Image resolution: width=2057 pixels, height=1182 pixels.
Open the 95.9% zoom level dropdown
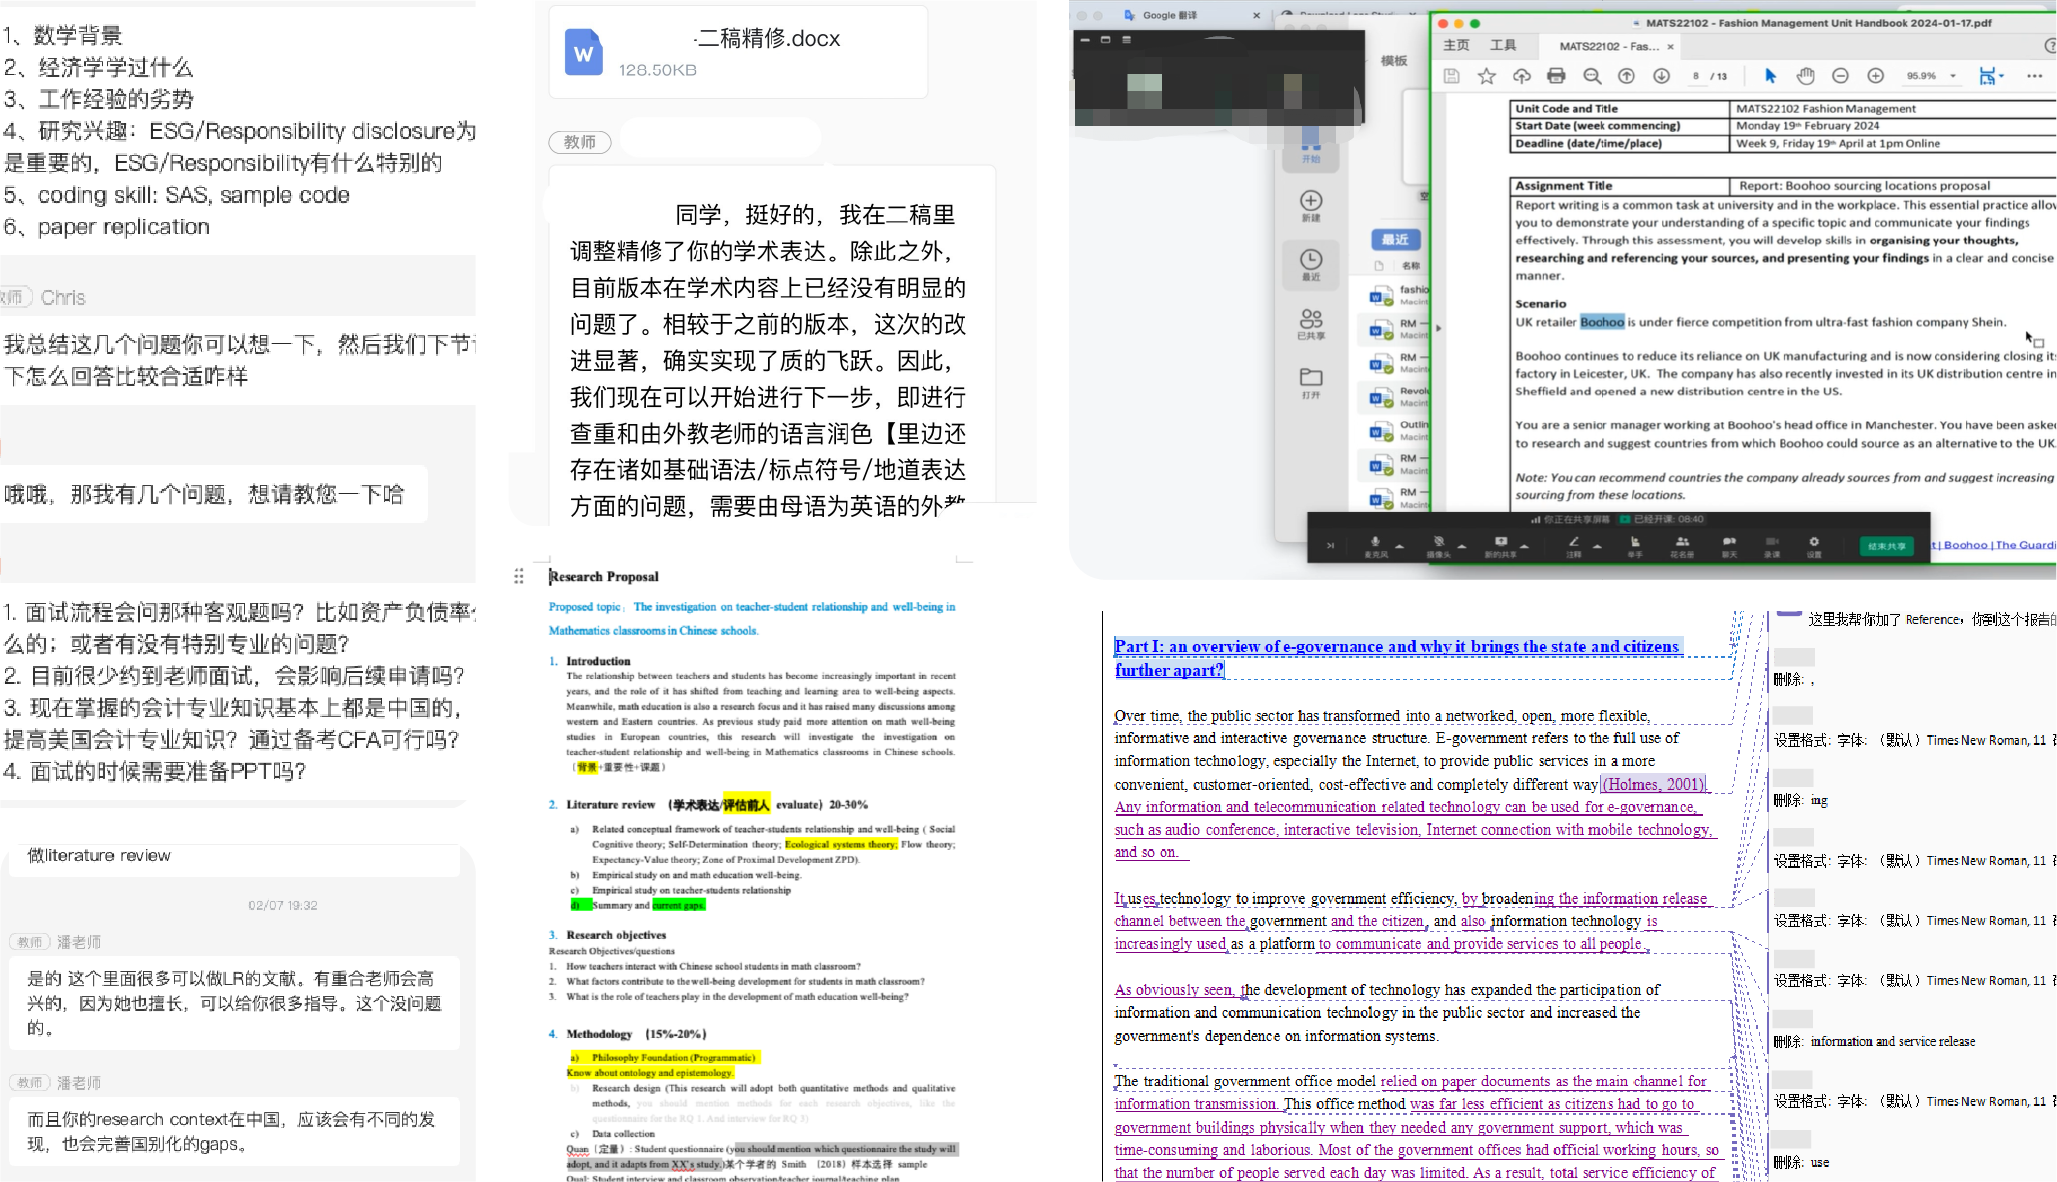coord(1953,76)
